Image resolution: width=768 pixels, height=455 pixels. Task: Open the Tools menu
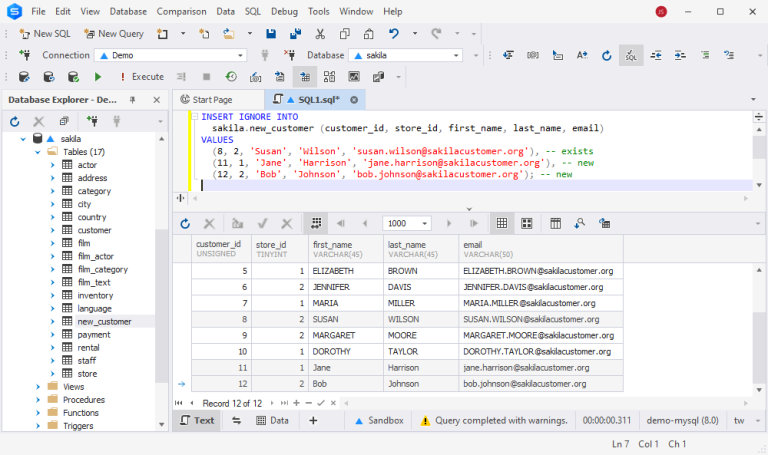[318, 11]
